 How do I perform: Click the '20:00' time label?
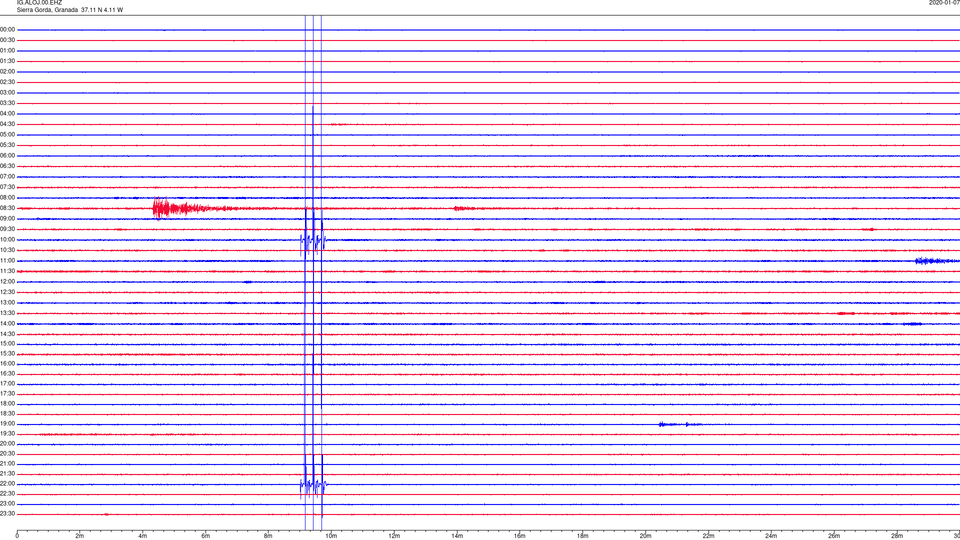7,444
